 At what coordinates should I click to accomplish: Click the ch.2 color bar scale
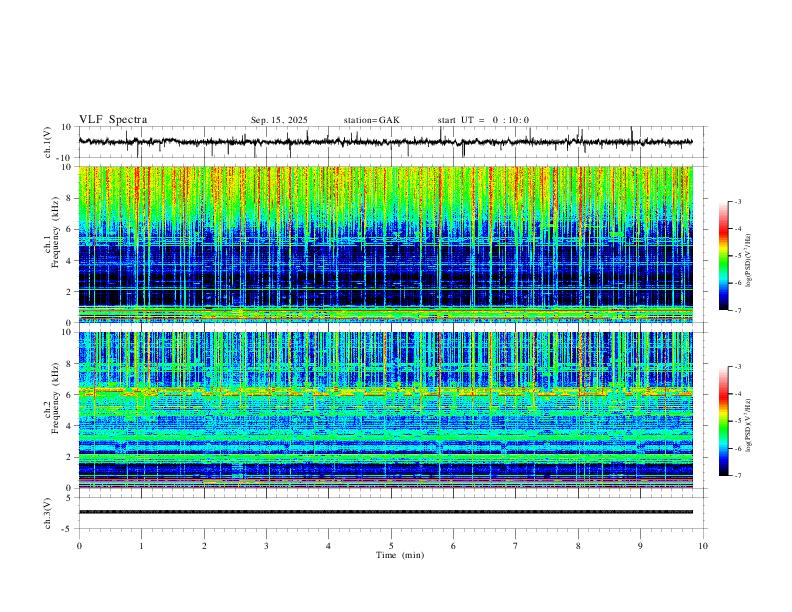point(724,421)
